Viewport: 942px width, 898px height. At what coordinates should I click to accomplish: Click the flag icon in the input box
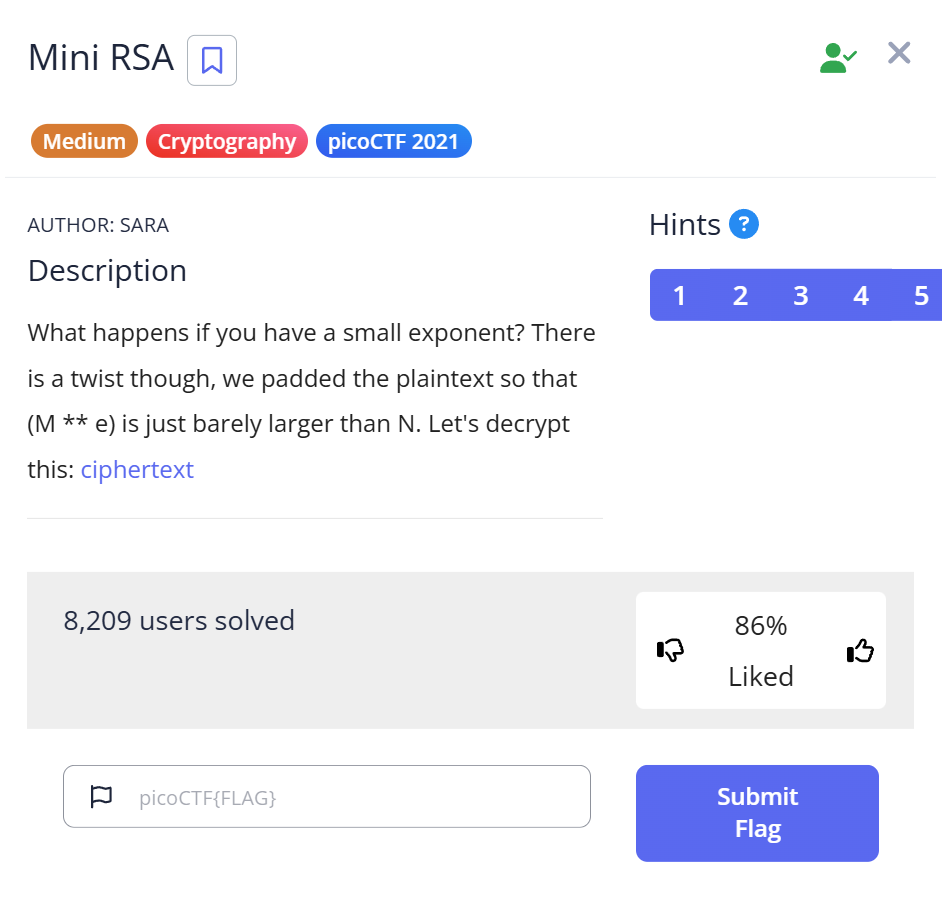pos(101,797)
